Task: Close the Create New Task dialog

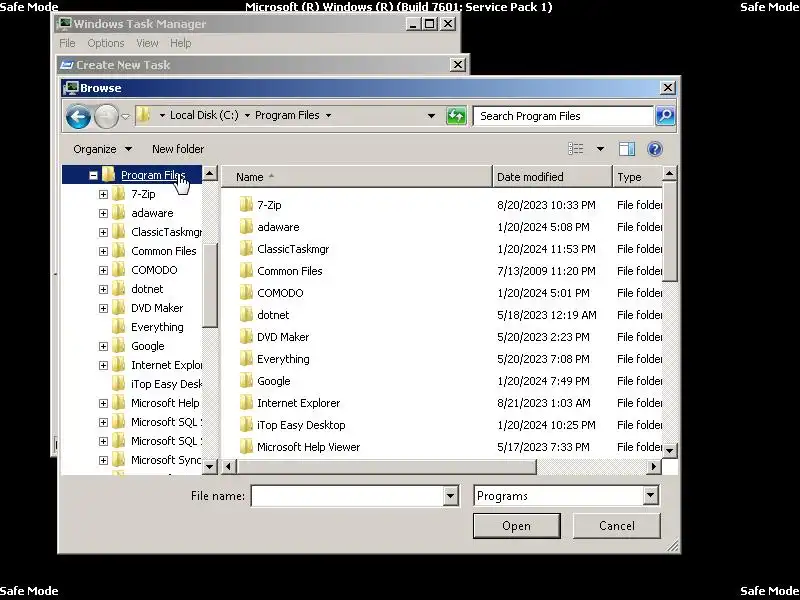Action: click(458, 65)
